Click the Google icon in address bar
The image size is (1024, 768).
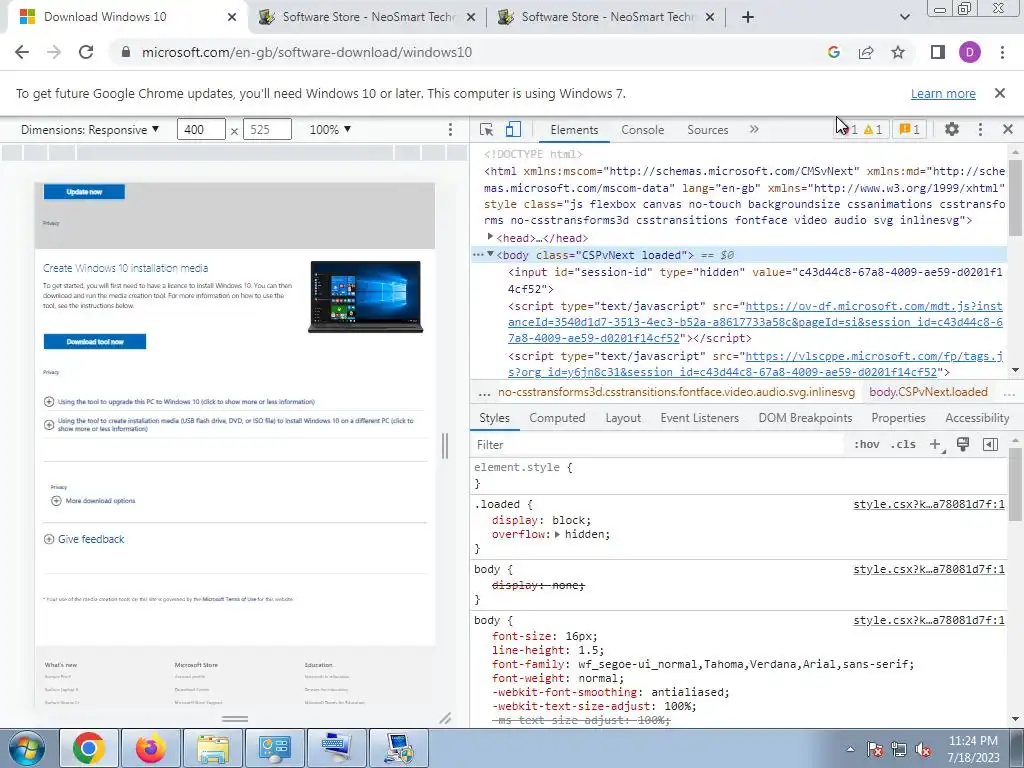click(x=833, y=52)
